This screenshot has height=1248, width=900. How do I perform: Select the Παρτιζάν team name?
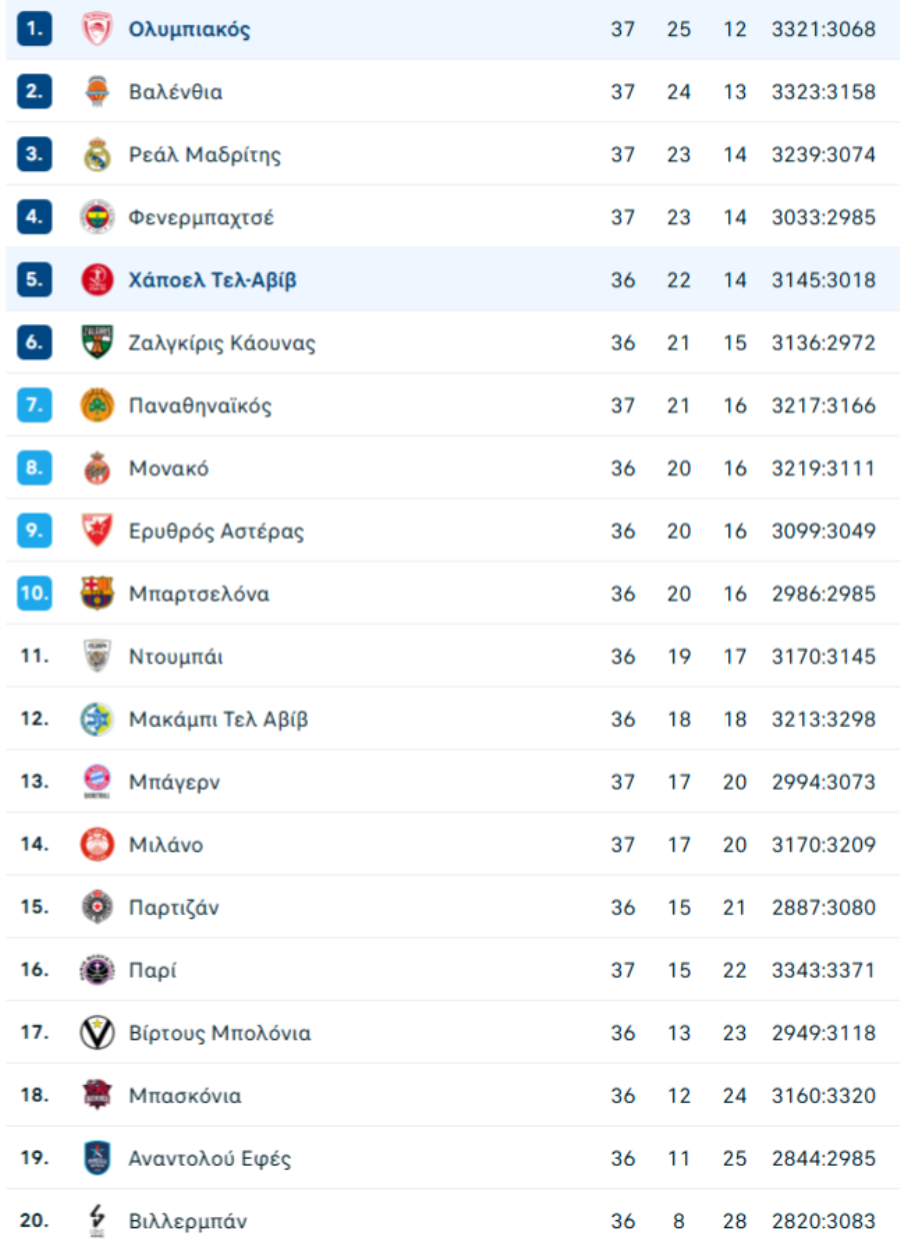pyautogui.click(x=174, y=908)
